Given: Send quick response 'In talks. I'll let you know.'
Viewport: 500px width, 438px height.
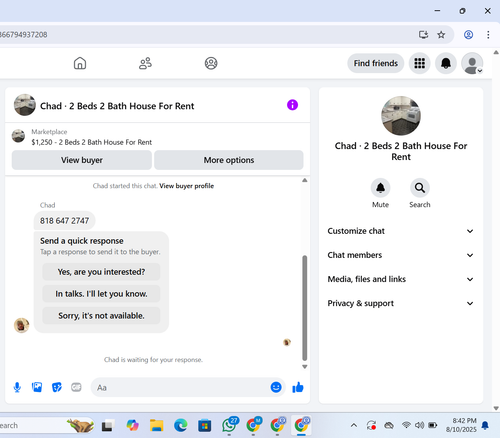Looking at the screenshot, I should point(101,294).
